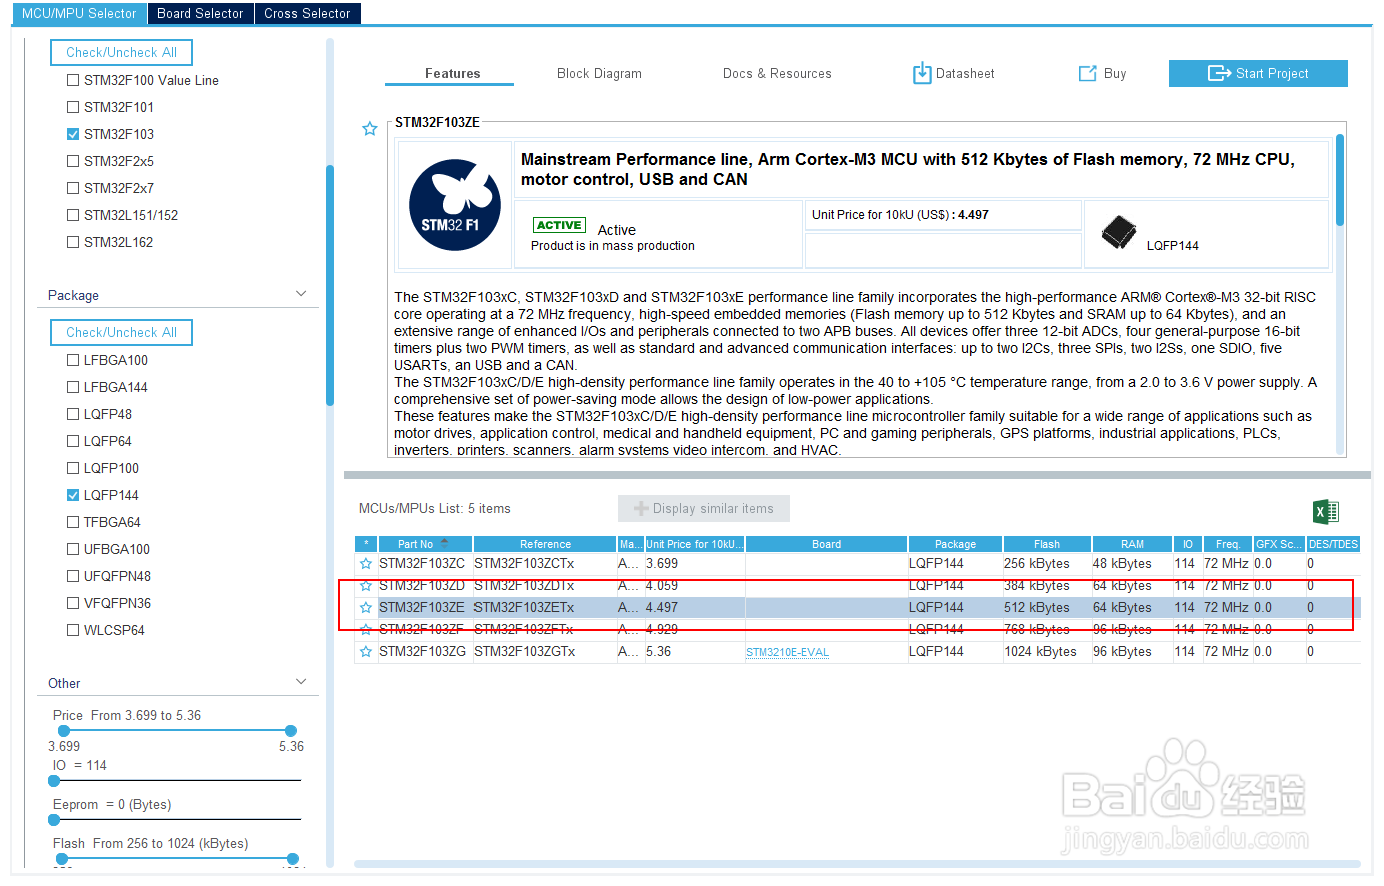Check the STM32F2x5 line
1384x886 pixels.
click(x=73, y=161)
